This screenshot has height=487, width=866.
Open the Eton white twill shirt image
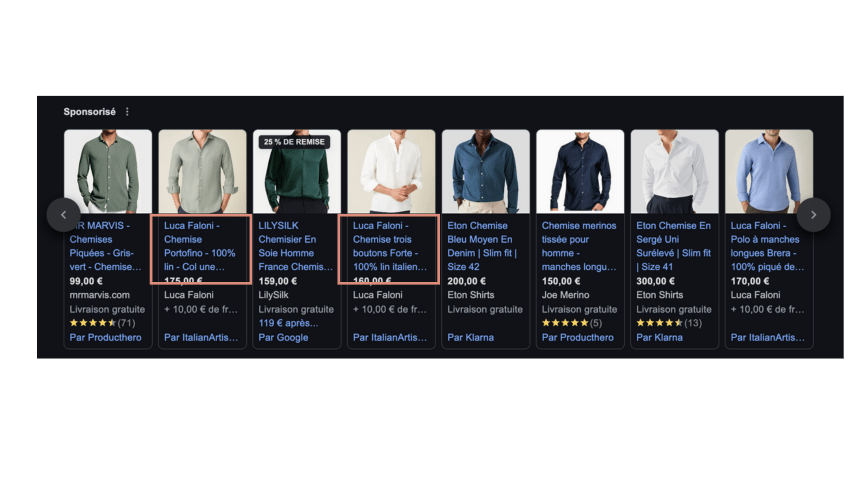[675, 171]
